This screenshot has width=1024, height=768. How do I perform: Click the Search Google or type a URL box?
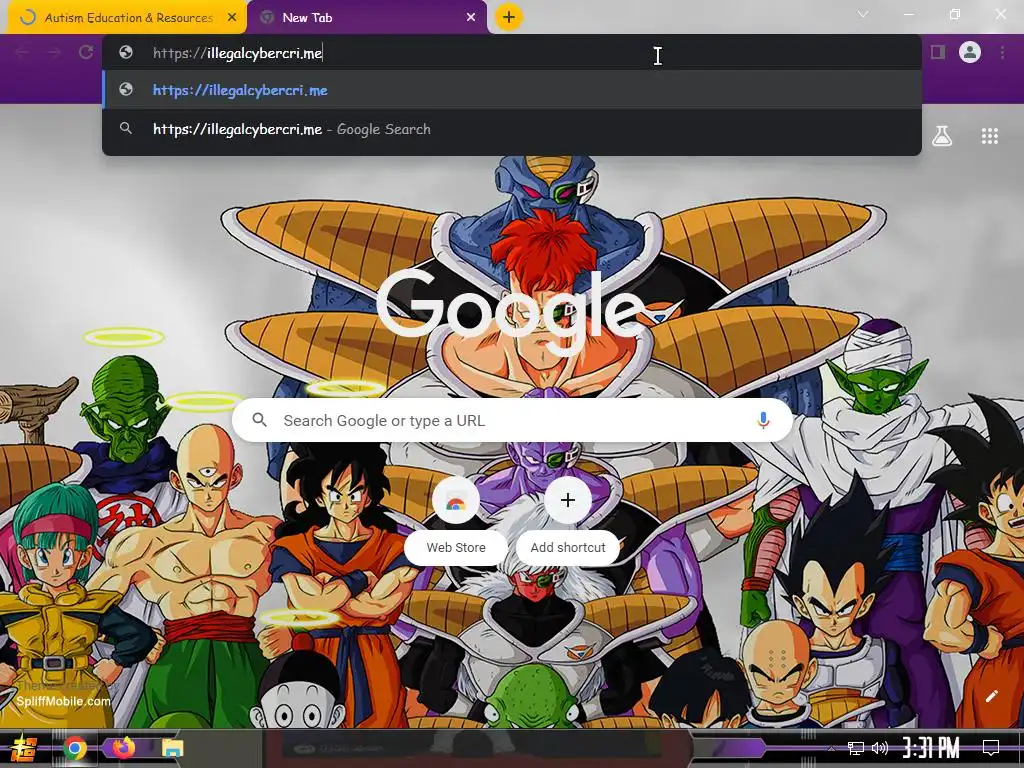click(x=512, y=420)
